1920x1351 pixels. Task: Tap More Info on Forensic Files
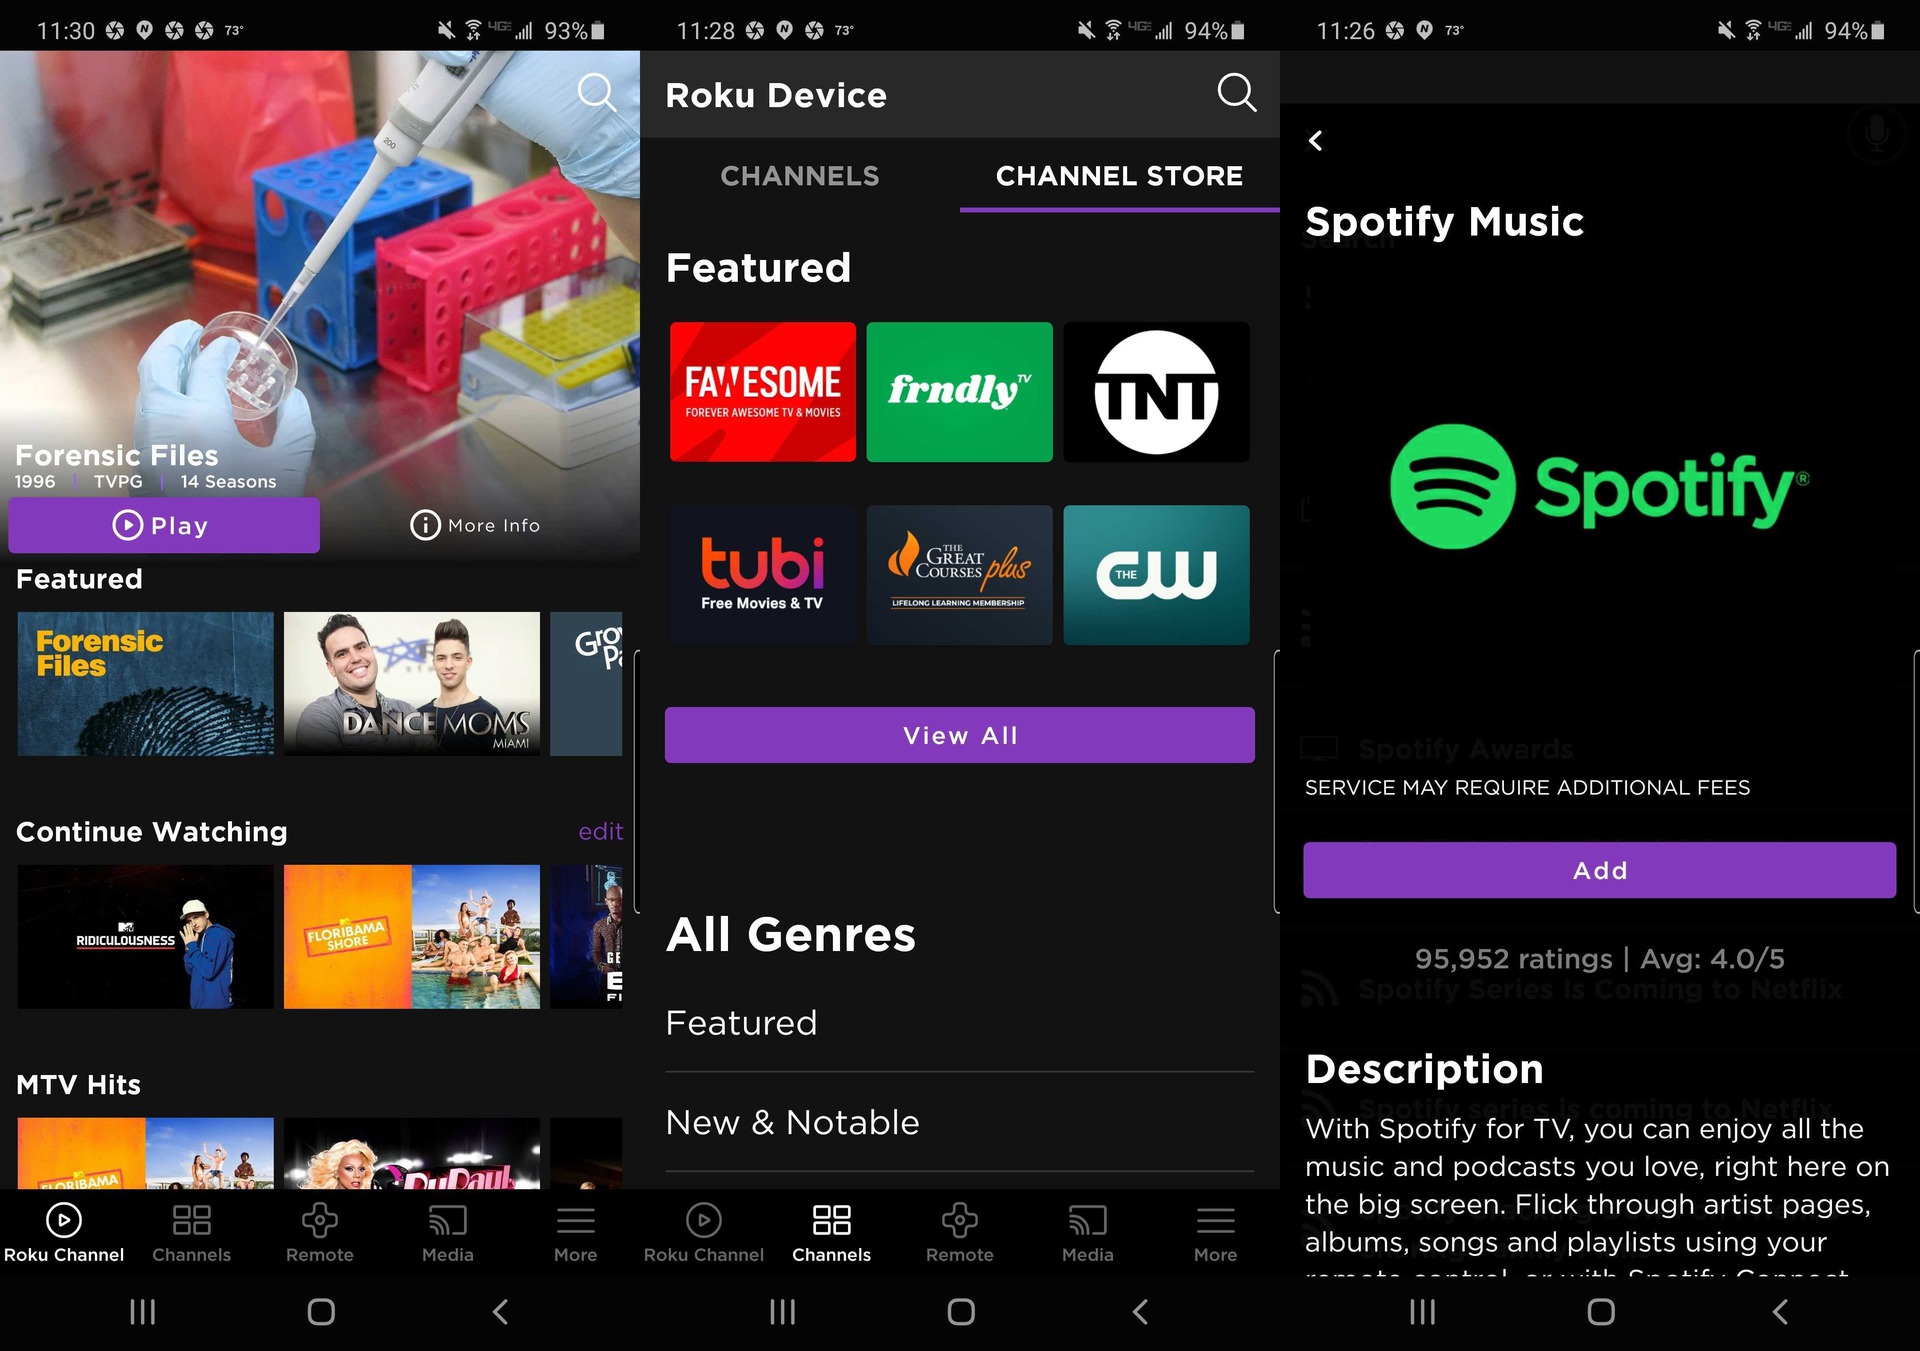[x=474, y=523]
